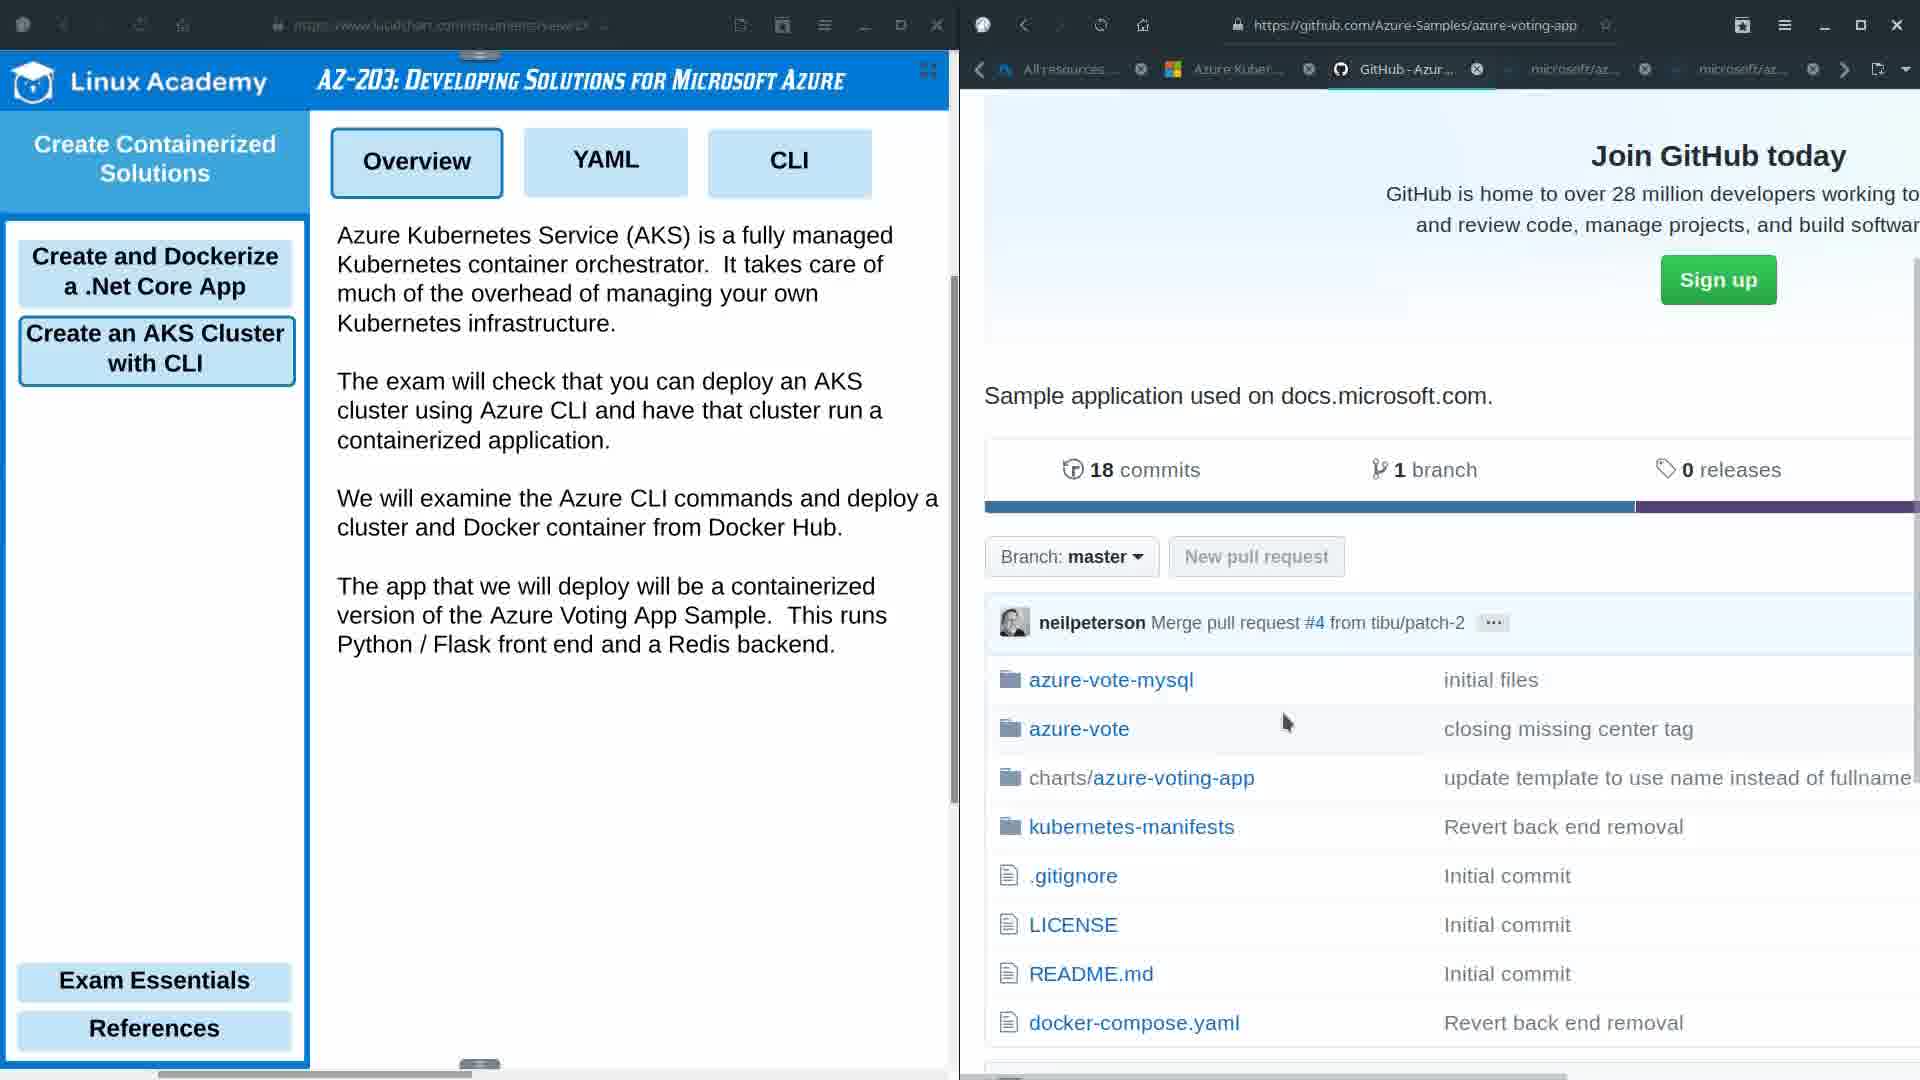Toggle fullscreen icon in Linux Academy header
Viewport: 1920px width, 1080px height.
pyautogui.click(x=928, y=70)
